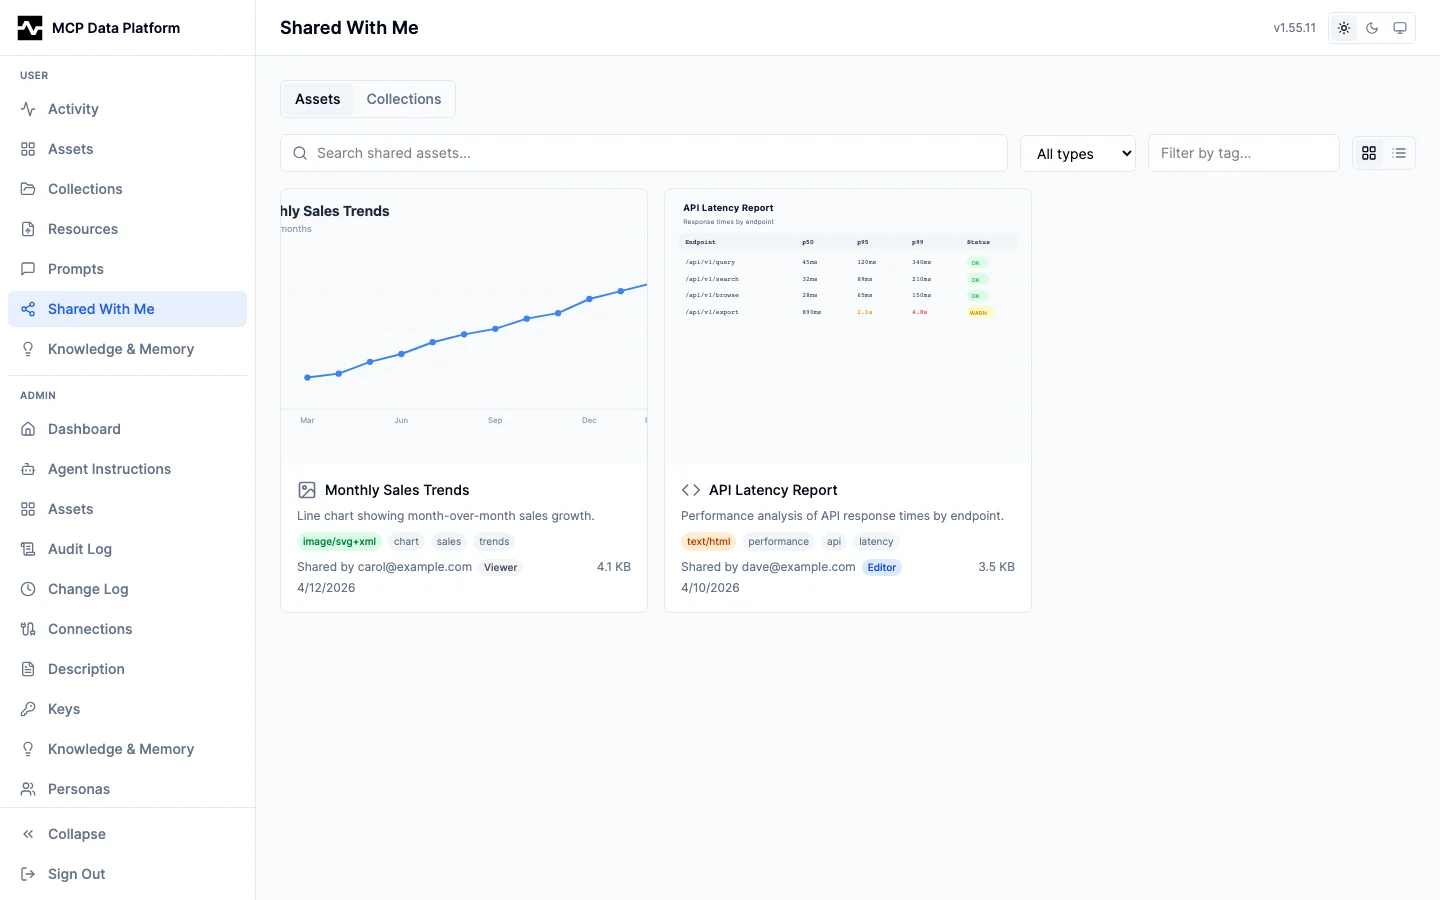
Task: Click the MCP Data Platform logo icon
Action: point(30,28)
